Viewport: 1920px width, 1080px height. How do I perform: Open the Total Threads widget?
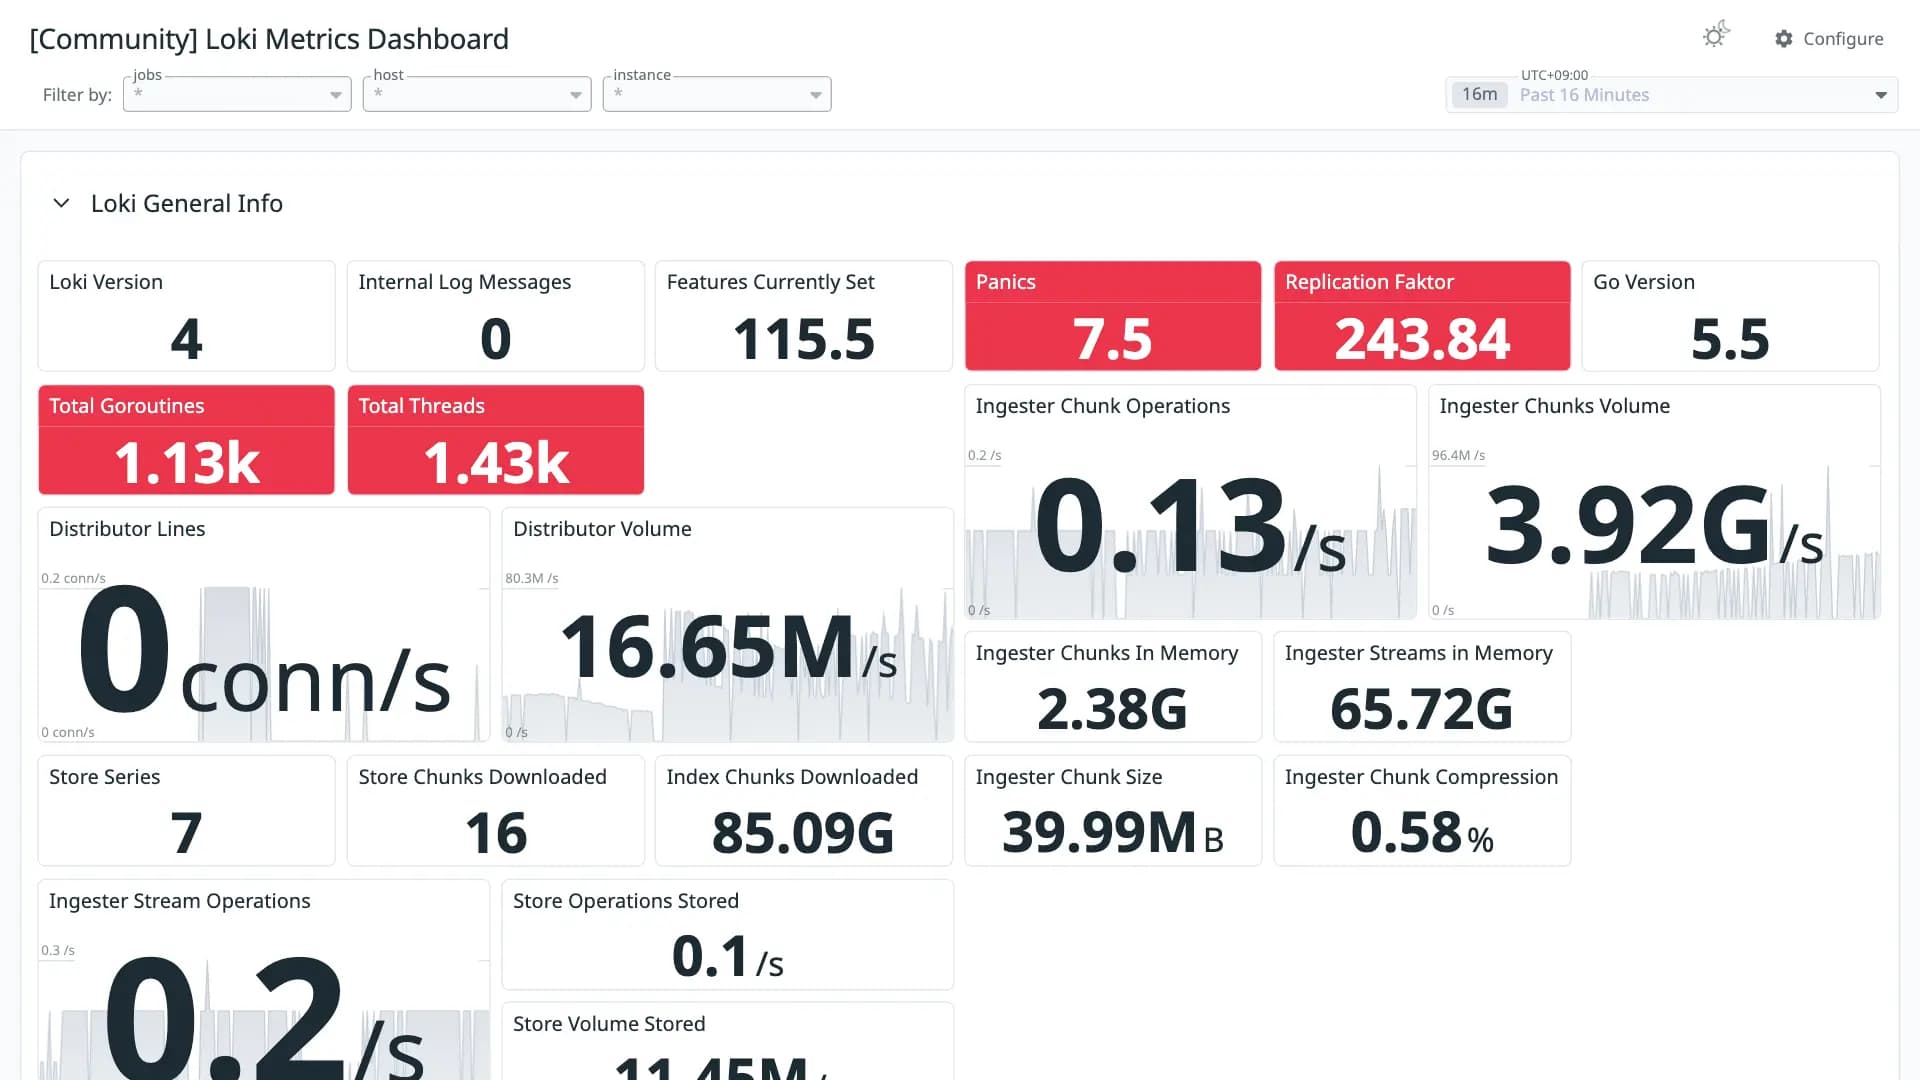(x=495, y=440)
